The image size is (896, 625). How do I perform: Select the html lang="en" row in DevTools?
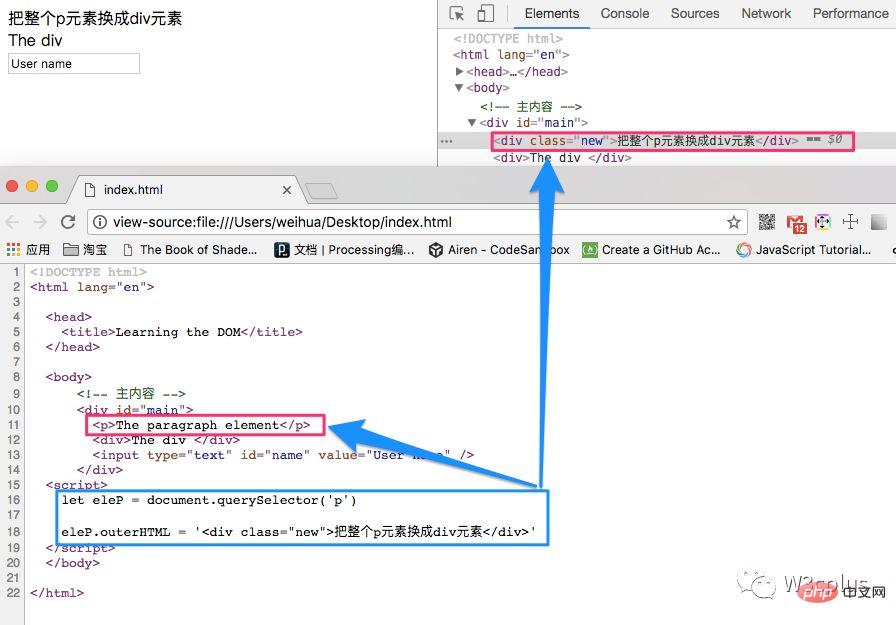pyautogui.click(x=511, y=55)
